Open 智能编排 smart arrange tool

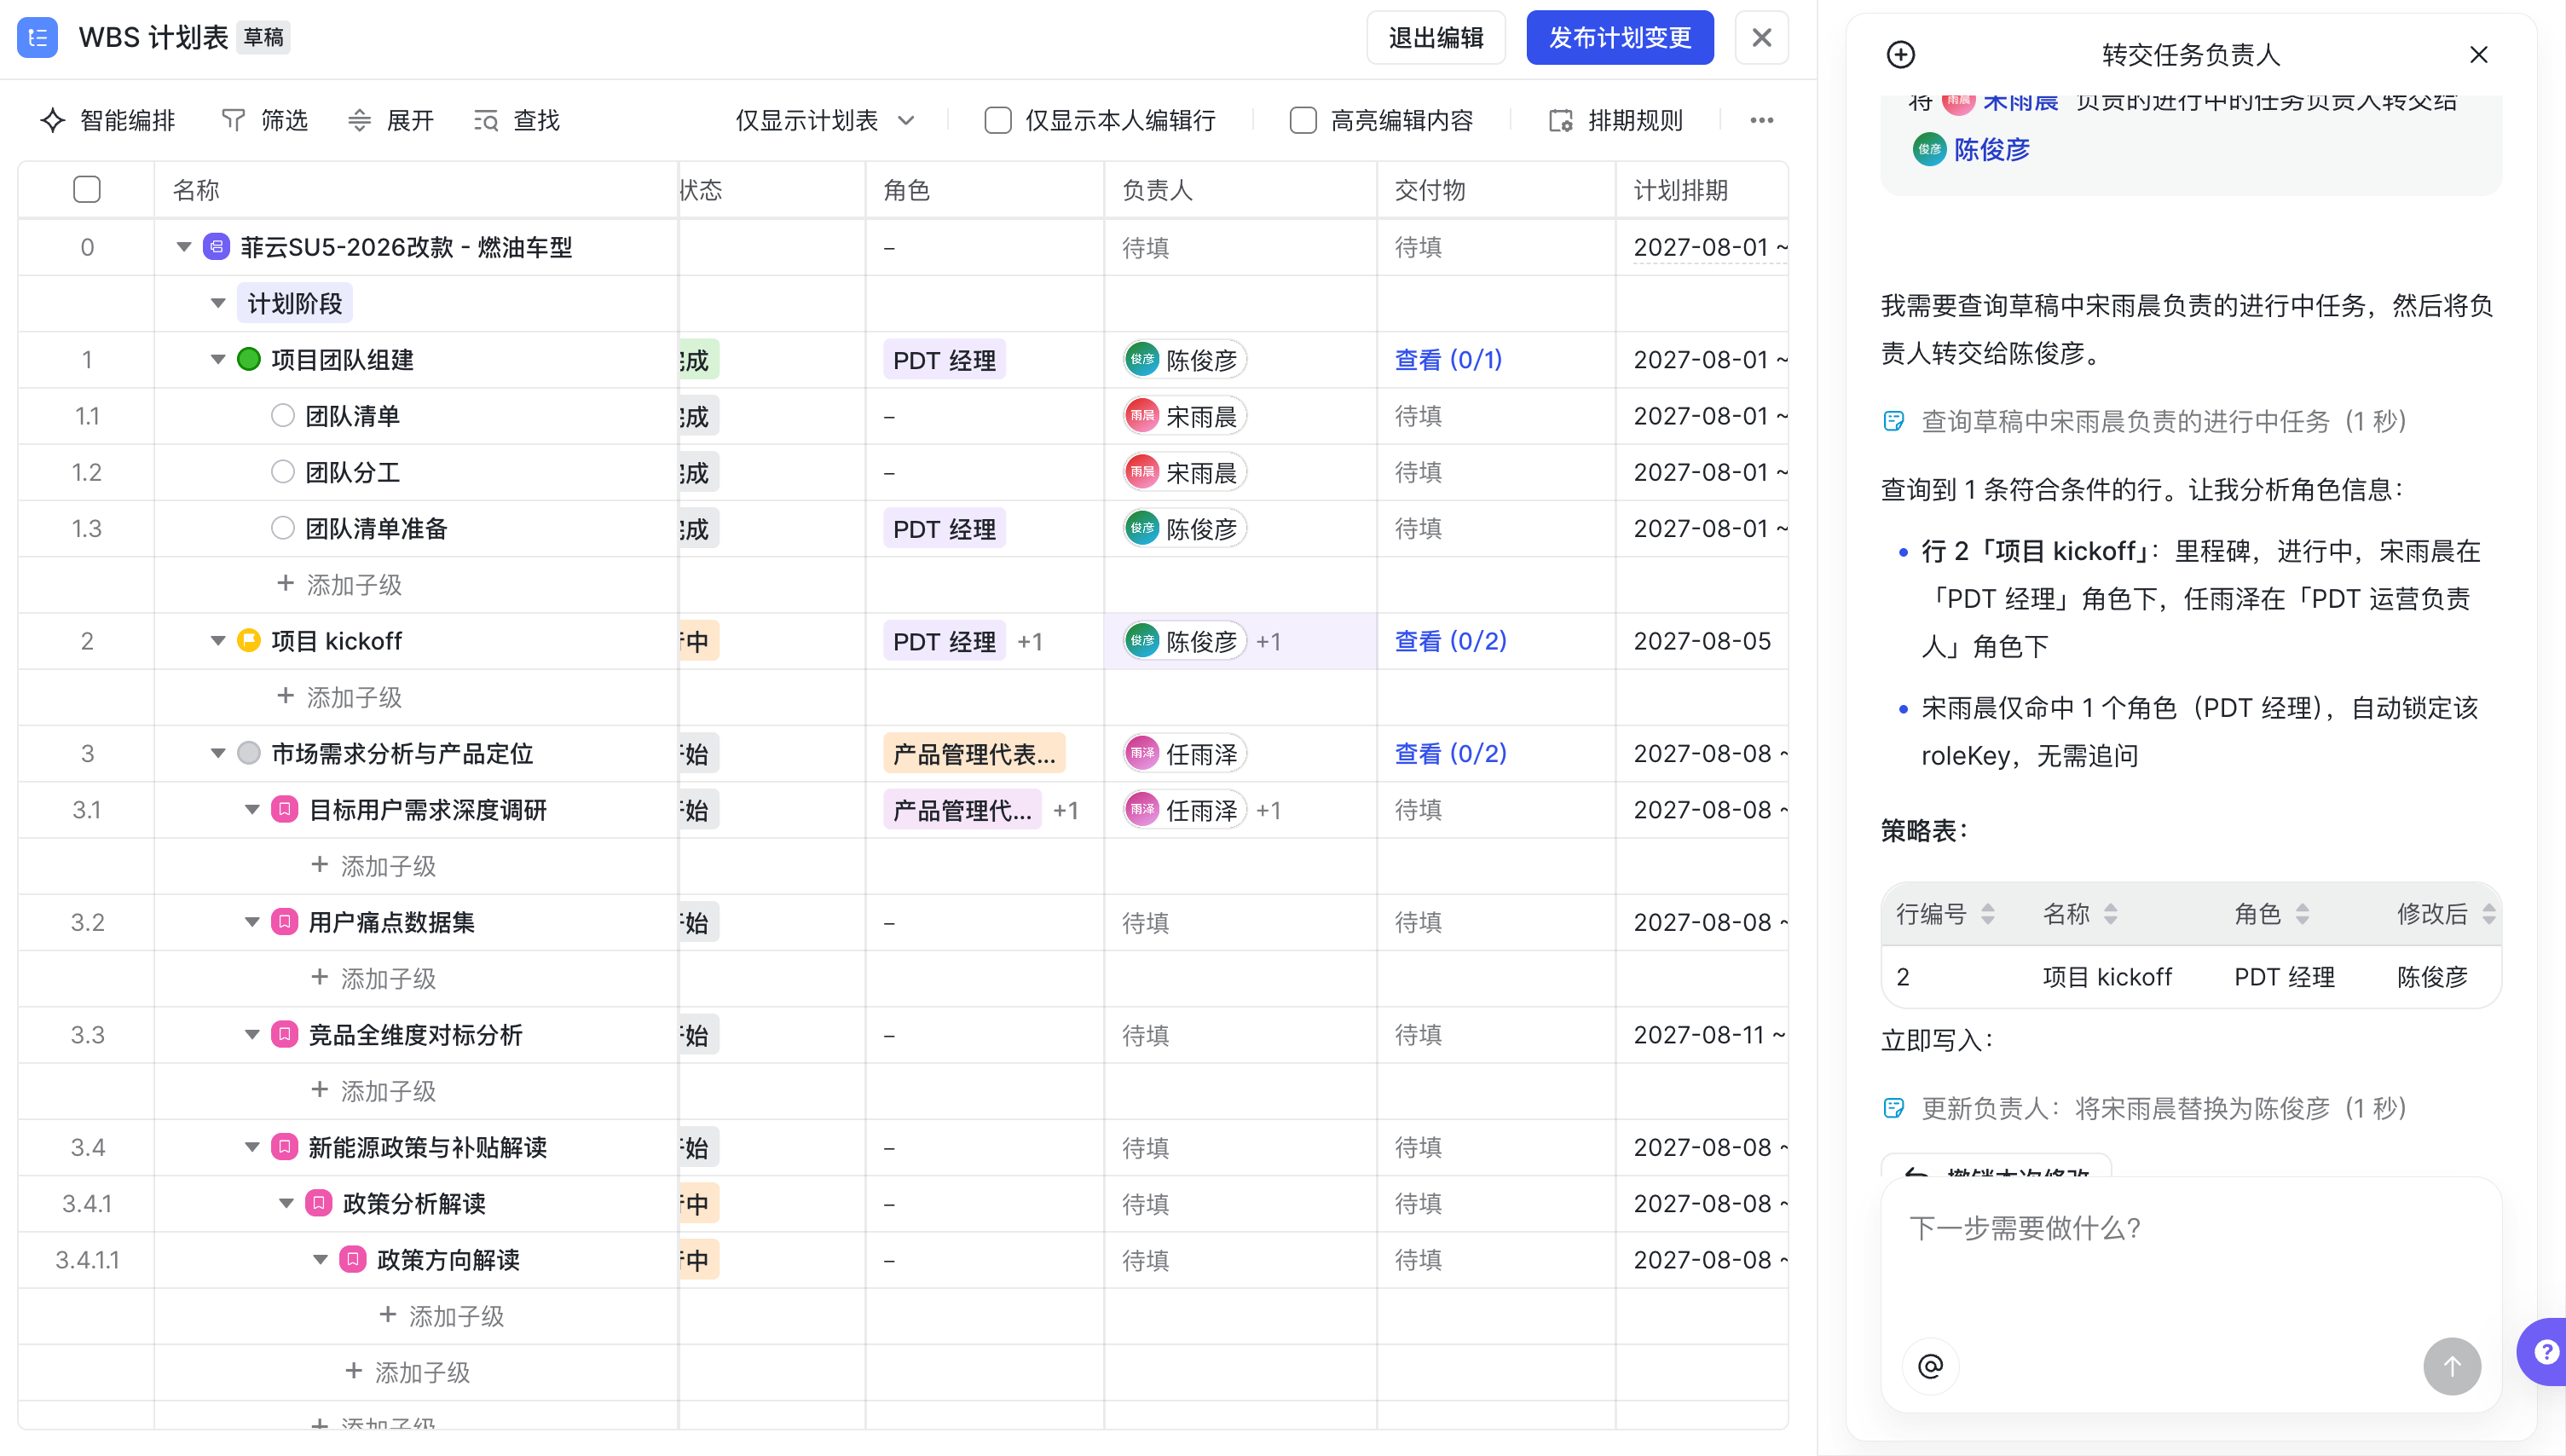(x=108, y=121)
